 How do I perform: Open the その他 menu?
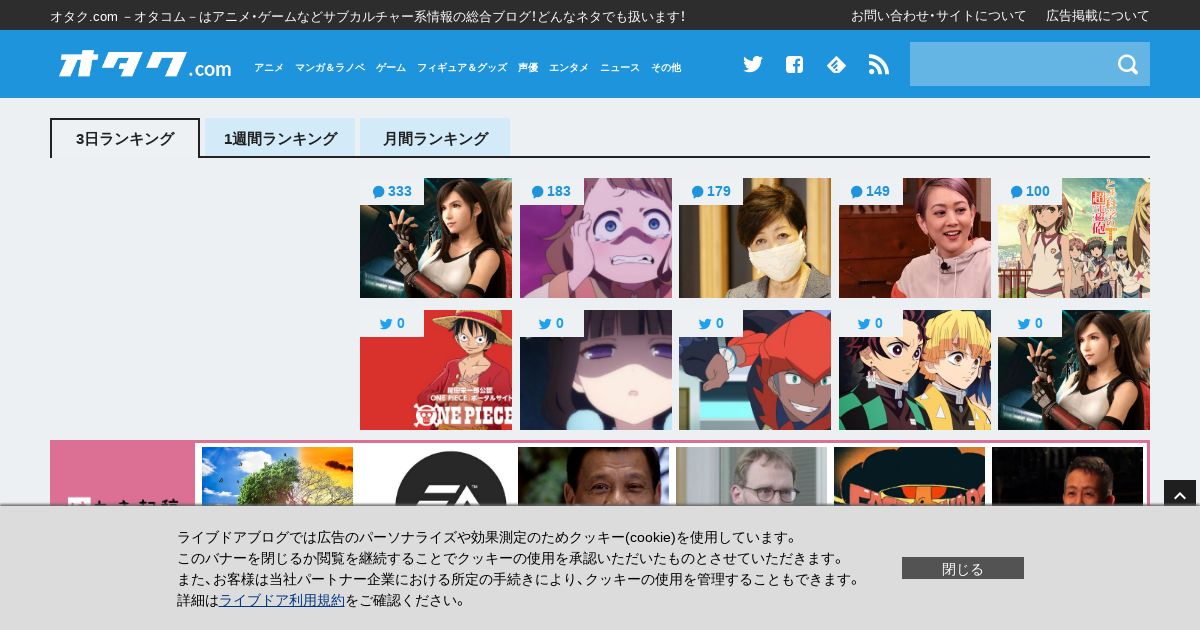(x=666, y=67)
